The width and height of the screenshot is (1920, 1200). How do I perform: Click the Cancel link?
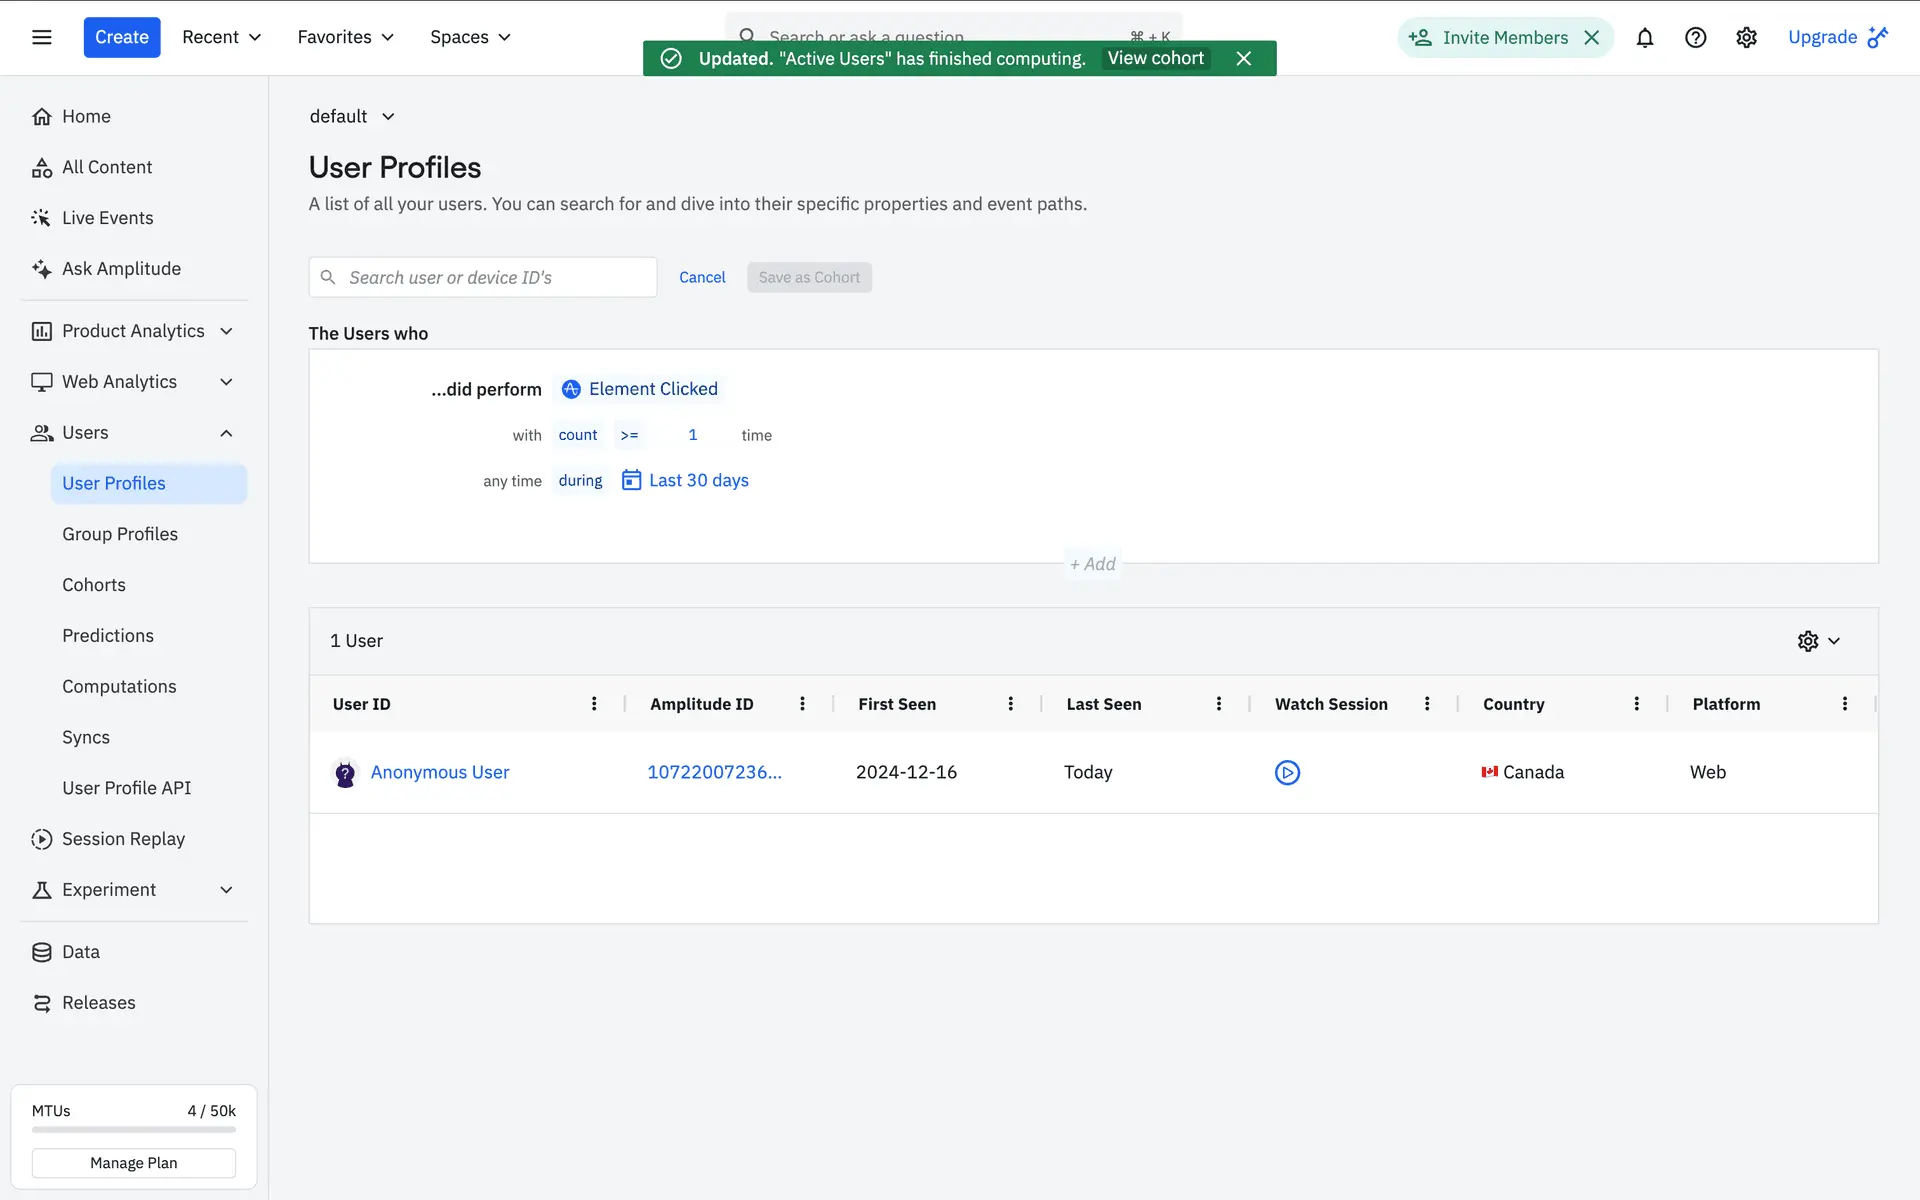(702, 277)
